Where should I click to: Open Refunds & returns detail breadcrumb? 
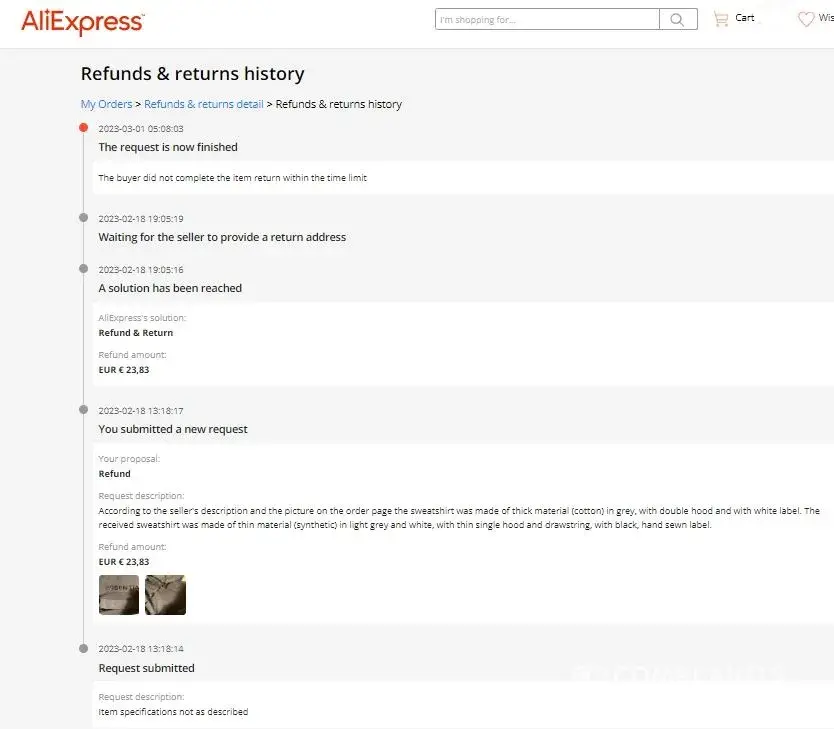[204, 104]
